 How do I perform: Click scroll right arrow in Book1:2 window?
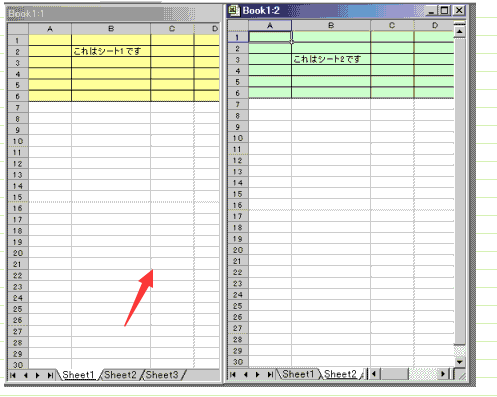click(443, 374)
